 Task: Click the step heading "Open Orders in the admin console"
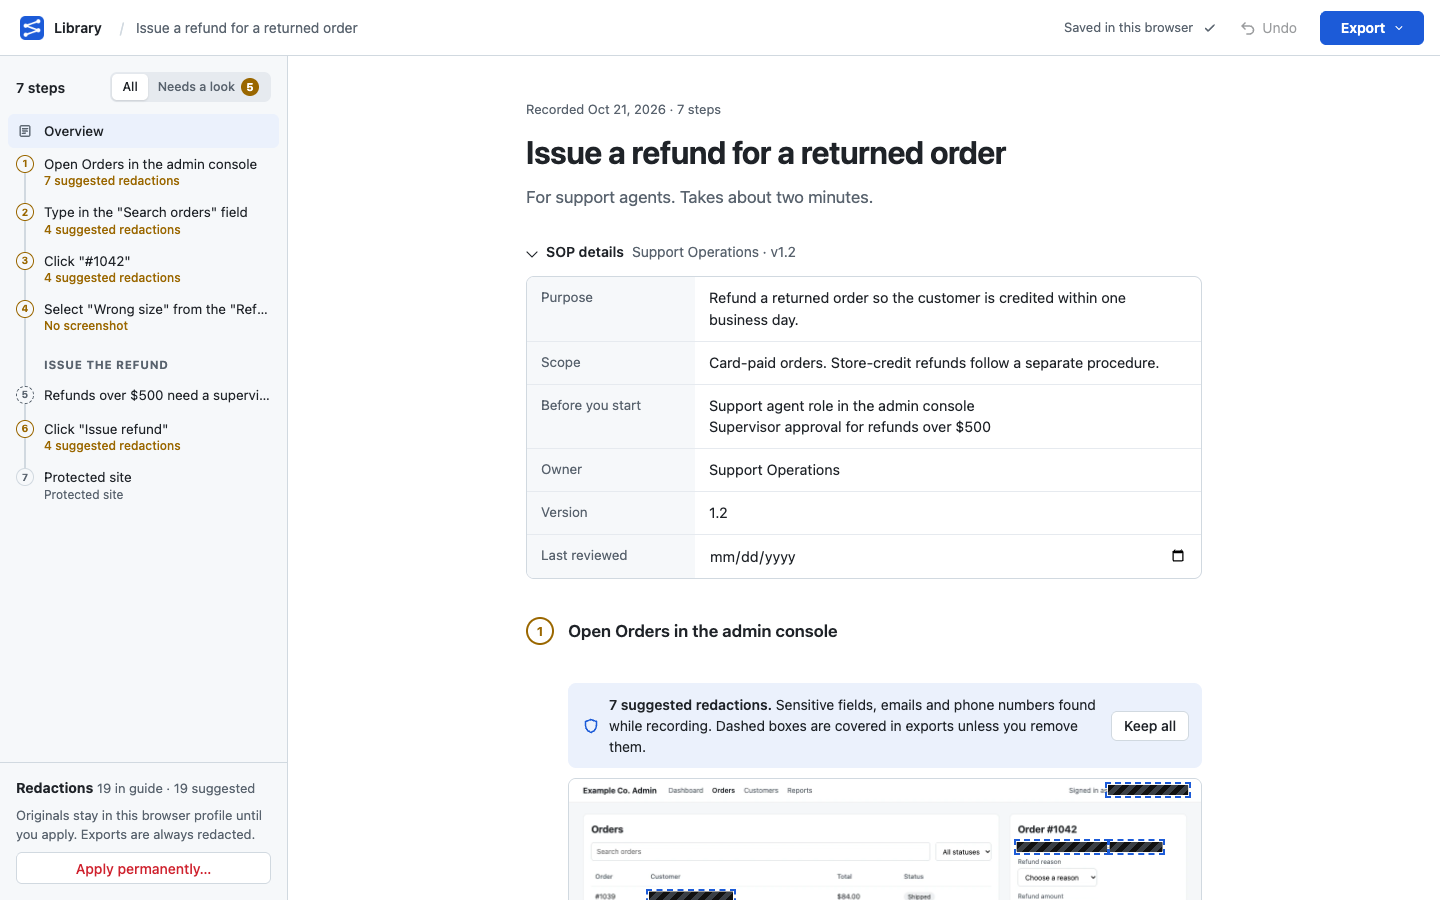[x=703, y=631]
